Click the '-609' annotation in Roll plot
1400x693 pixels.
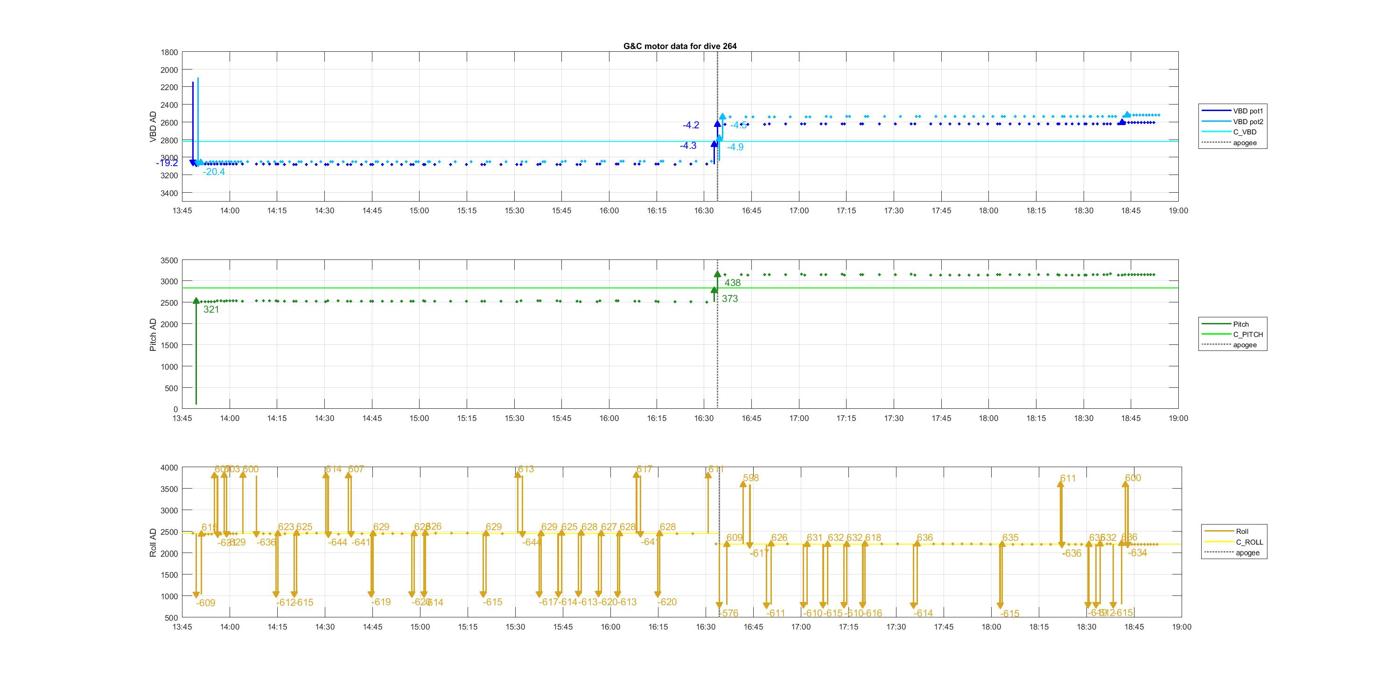point(206,603)
